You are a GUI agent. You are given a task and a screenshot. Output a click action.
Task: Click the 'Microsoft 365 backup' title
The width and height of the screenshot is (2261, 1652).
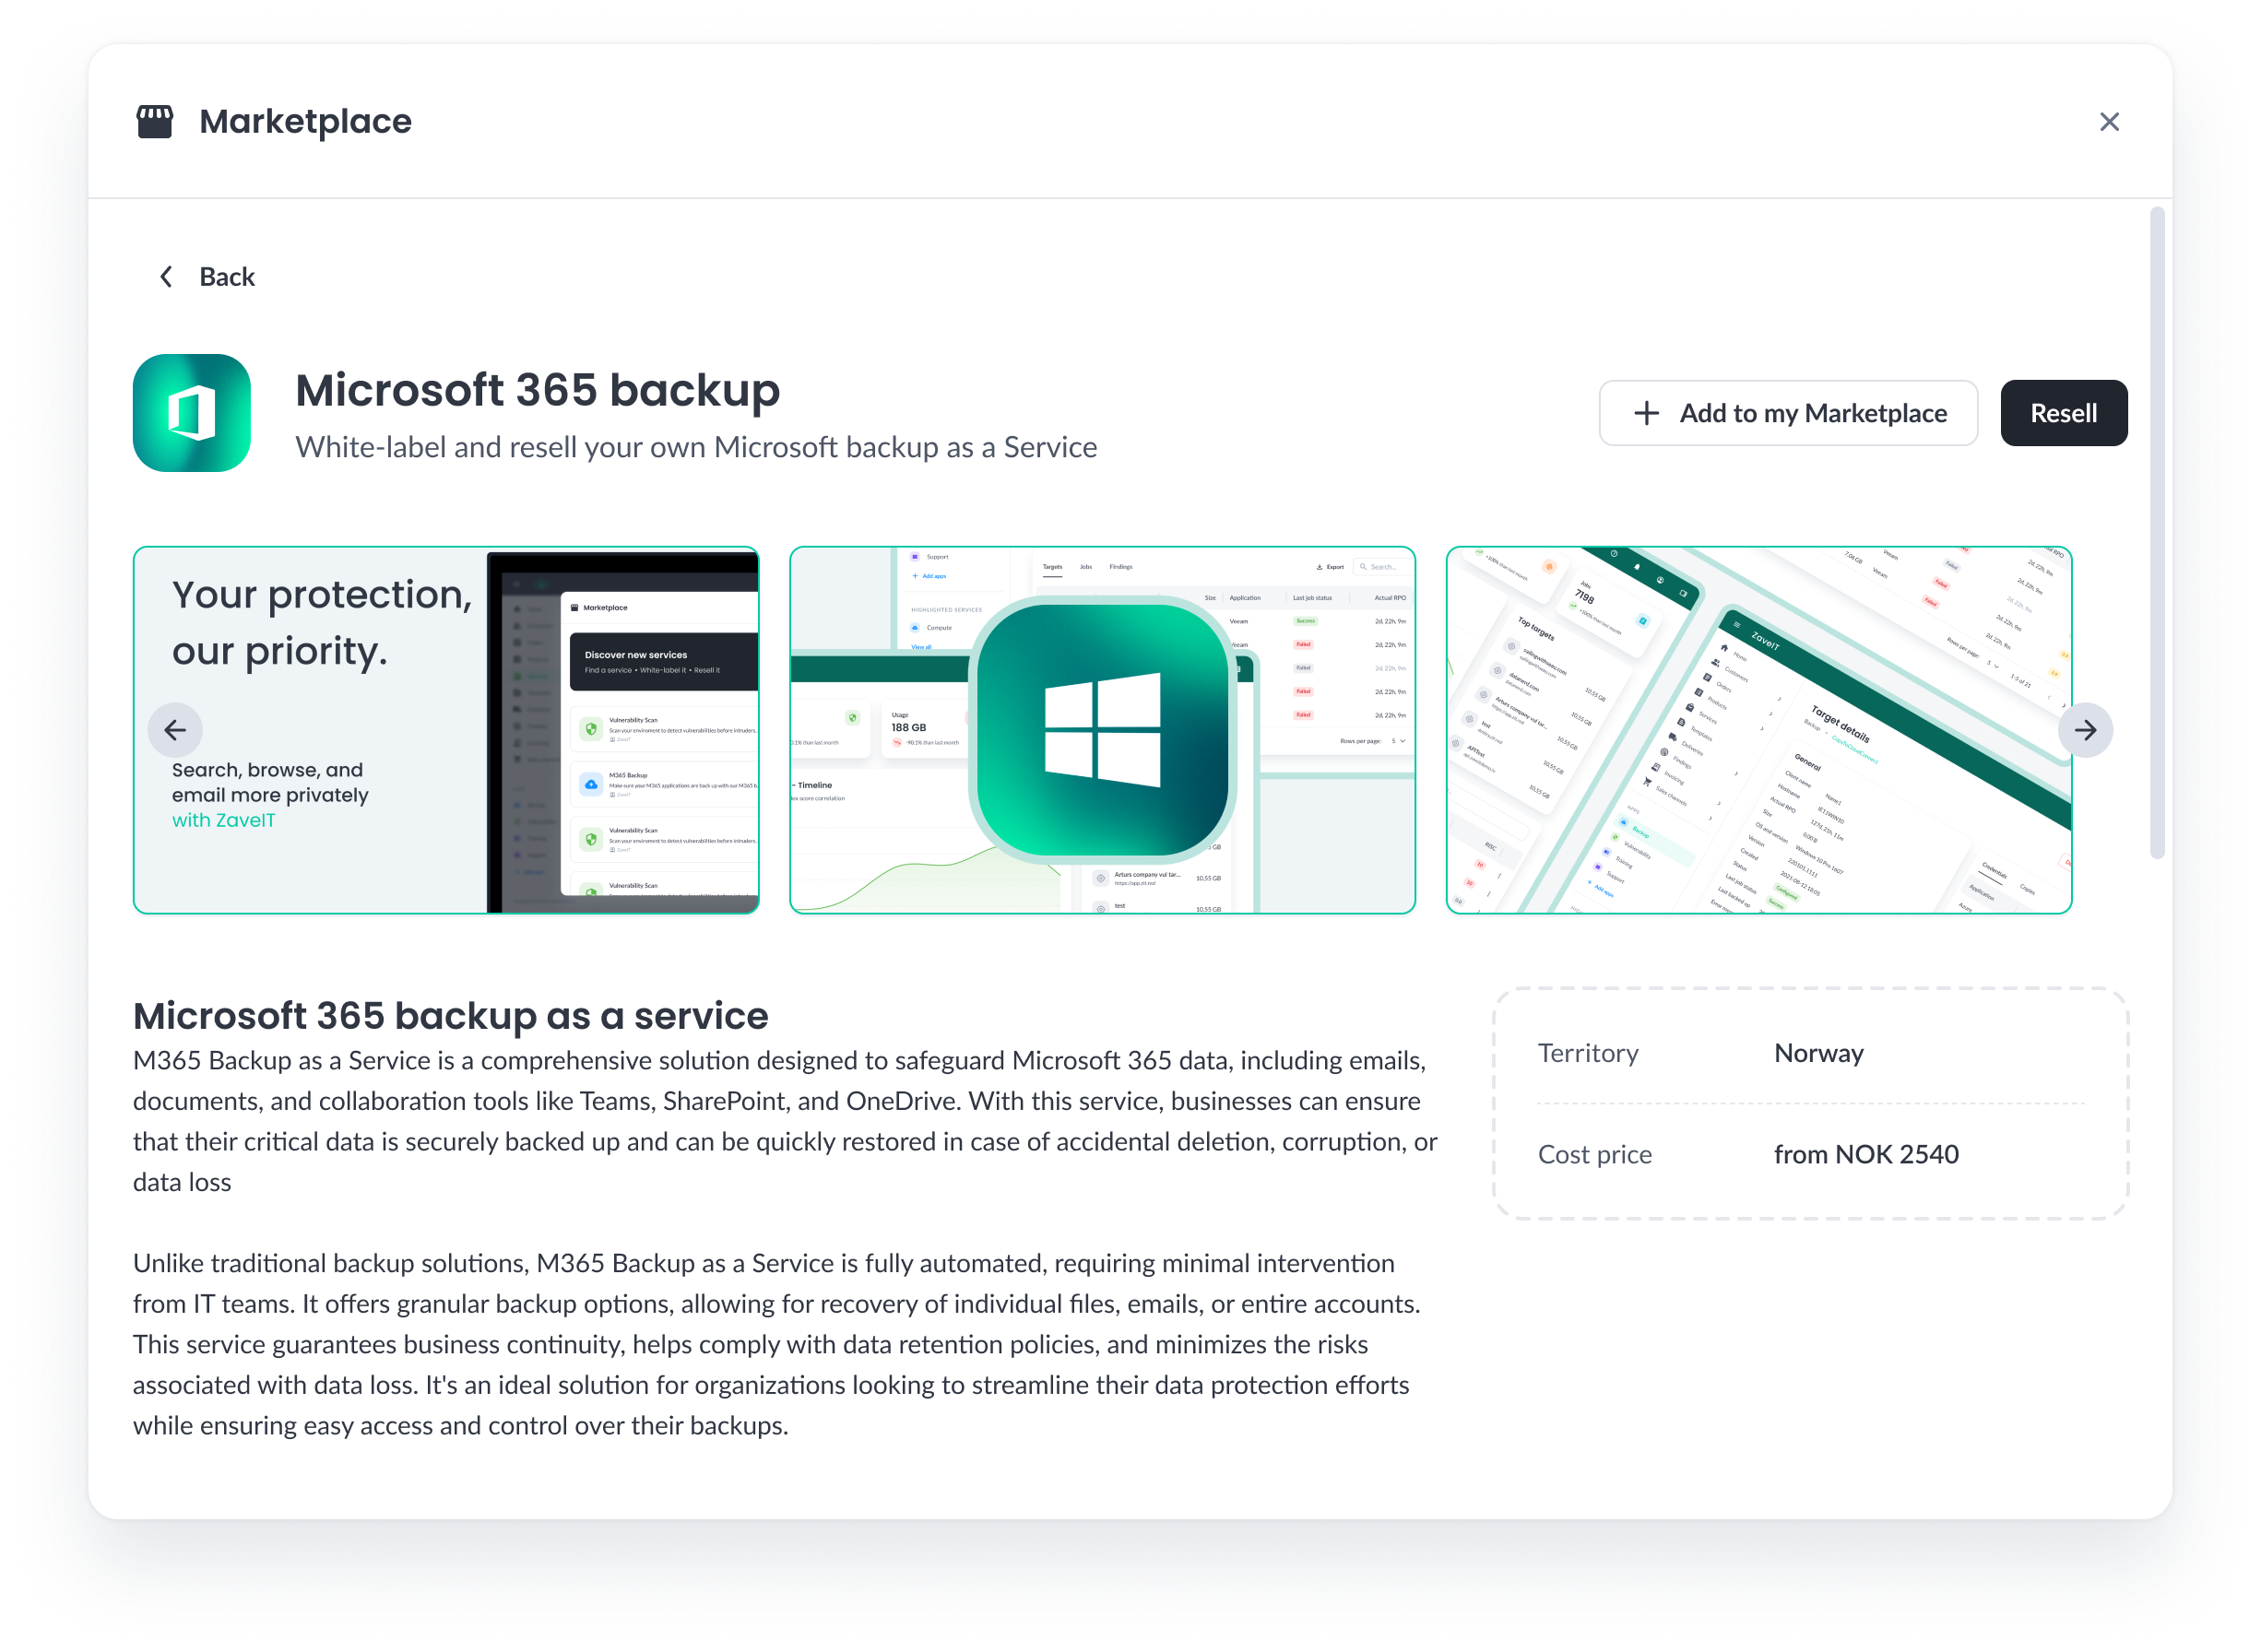[537, 390]
